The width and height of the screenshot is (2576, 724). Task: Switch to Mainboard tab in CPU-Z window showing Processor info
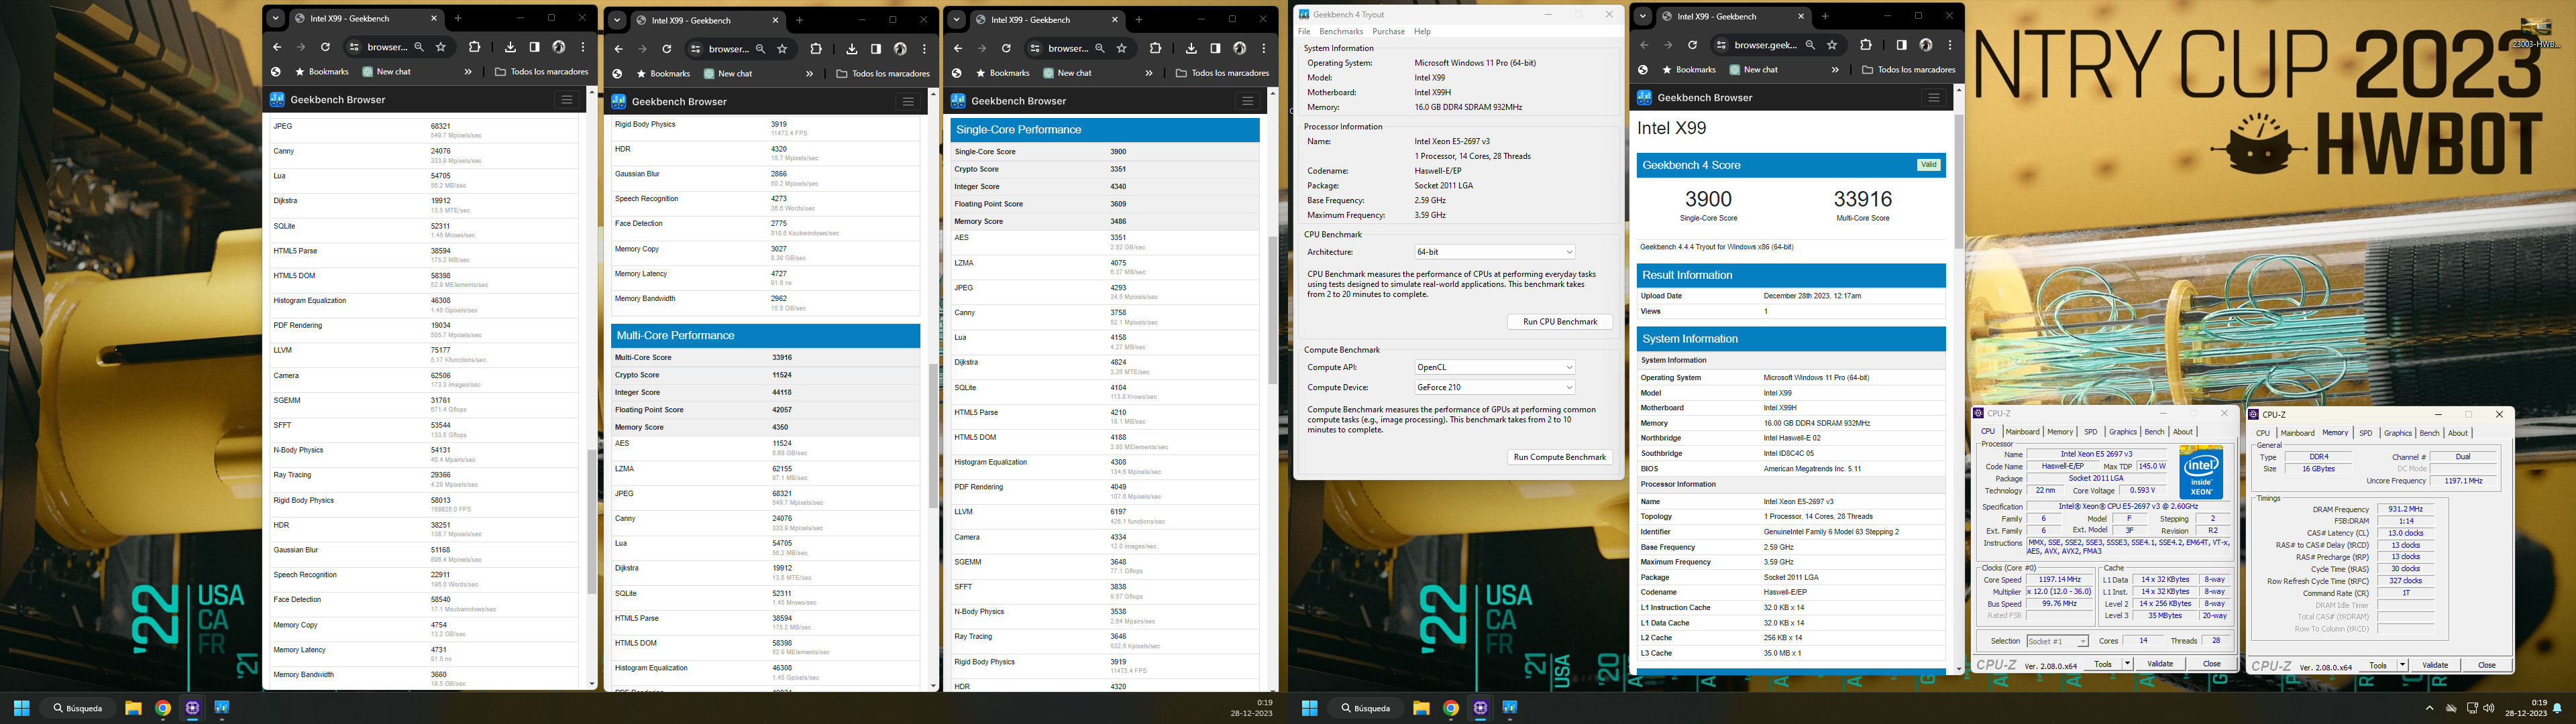[2022, 432]
